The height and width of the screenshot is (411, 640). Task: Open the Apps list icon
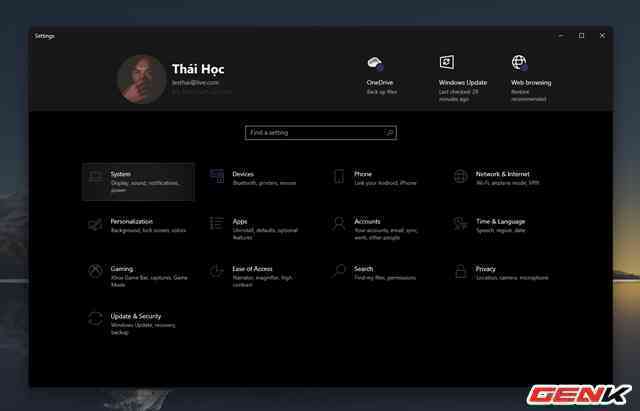coord(217,224)
